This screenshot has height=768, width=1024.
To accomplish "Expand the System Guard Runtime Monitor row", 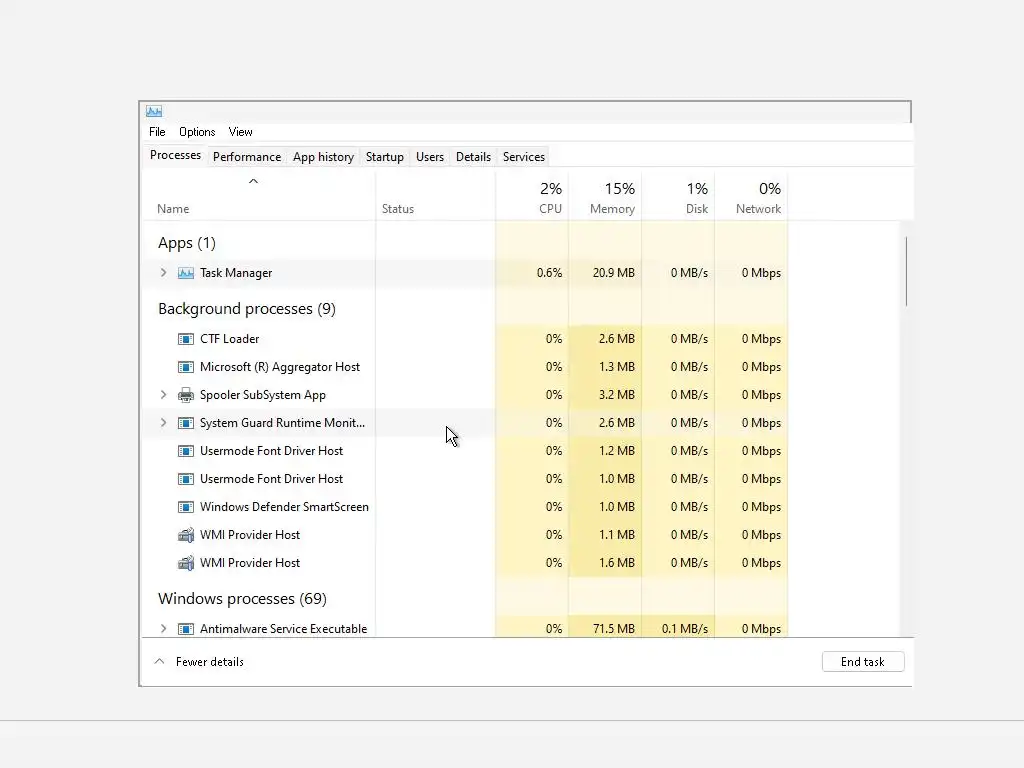I will pos(163,423).
